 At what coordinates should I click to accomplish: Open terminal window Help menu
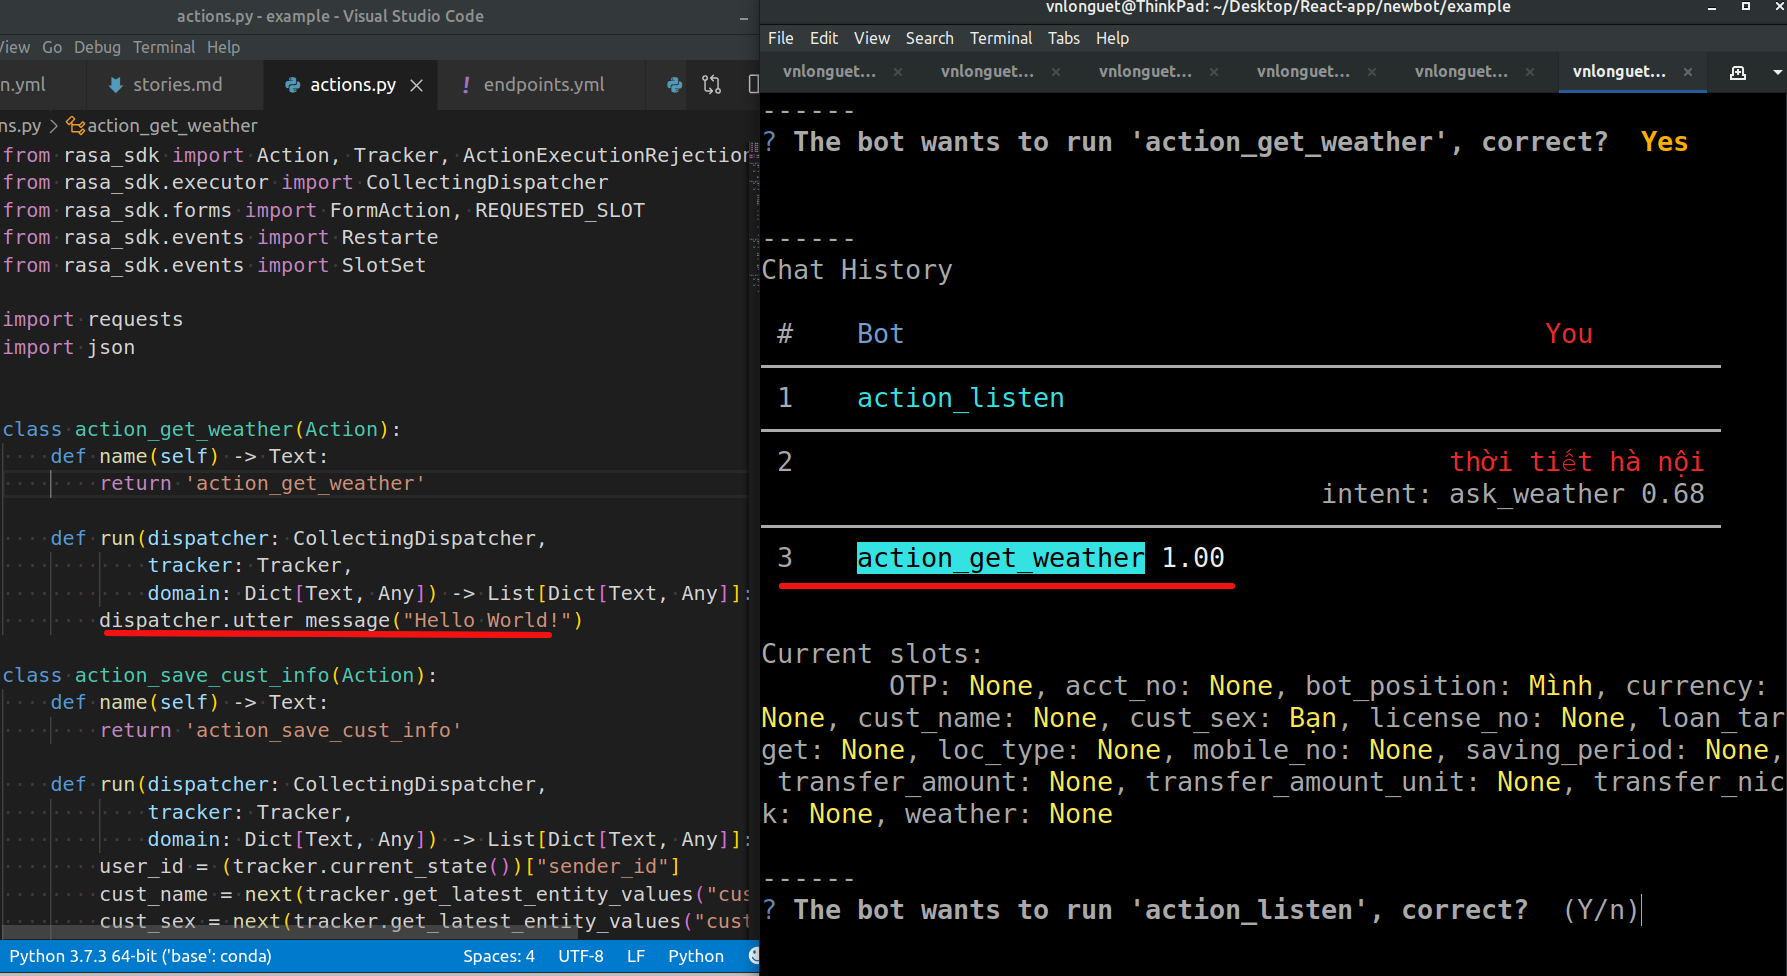pyautogui.click(x=1112, y=38)
